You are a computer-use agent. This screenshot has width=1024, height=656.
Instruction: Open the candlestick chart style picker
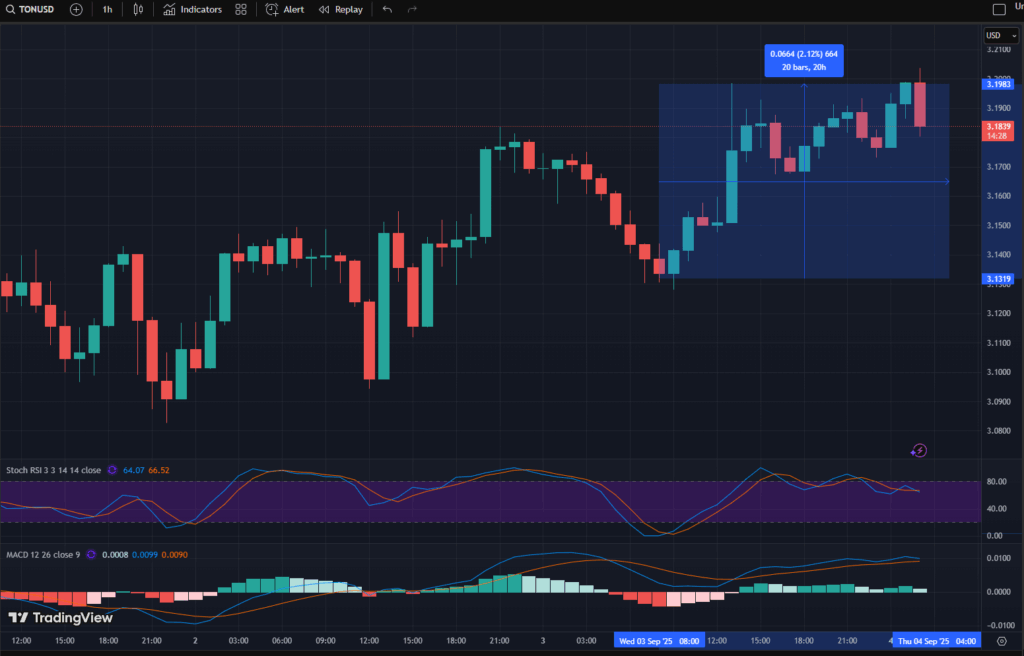pos(138,9)
